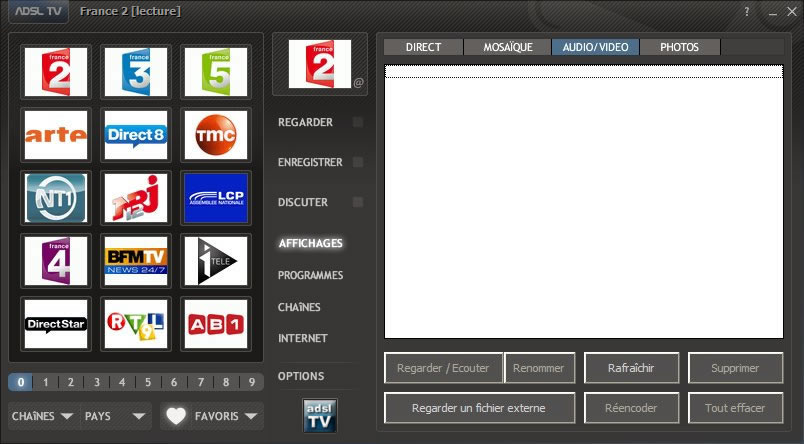
Task: Select channel page 2
Action: (x=71, y=382)
